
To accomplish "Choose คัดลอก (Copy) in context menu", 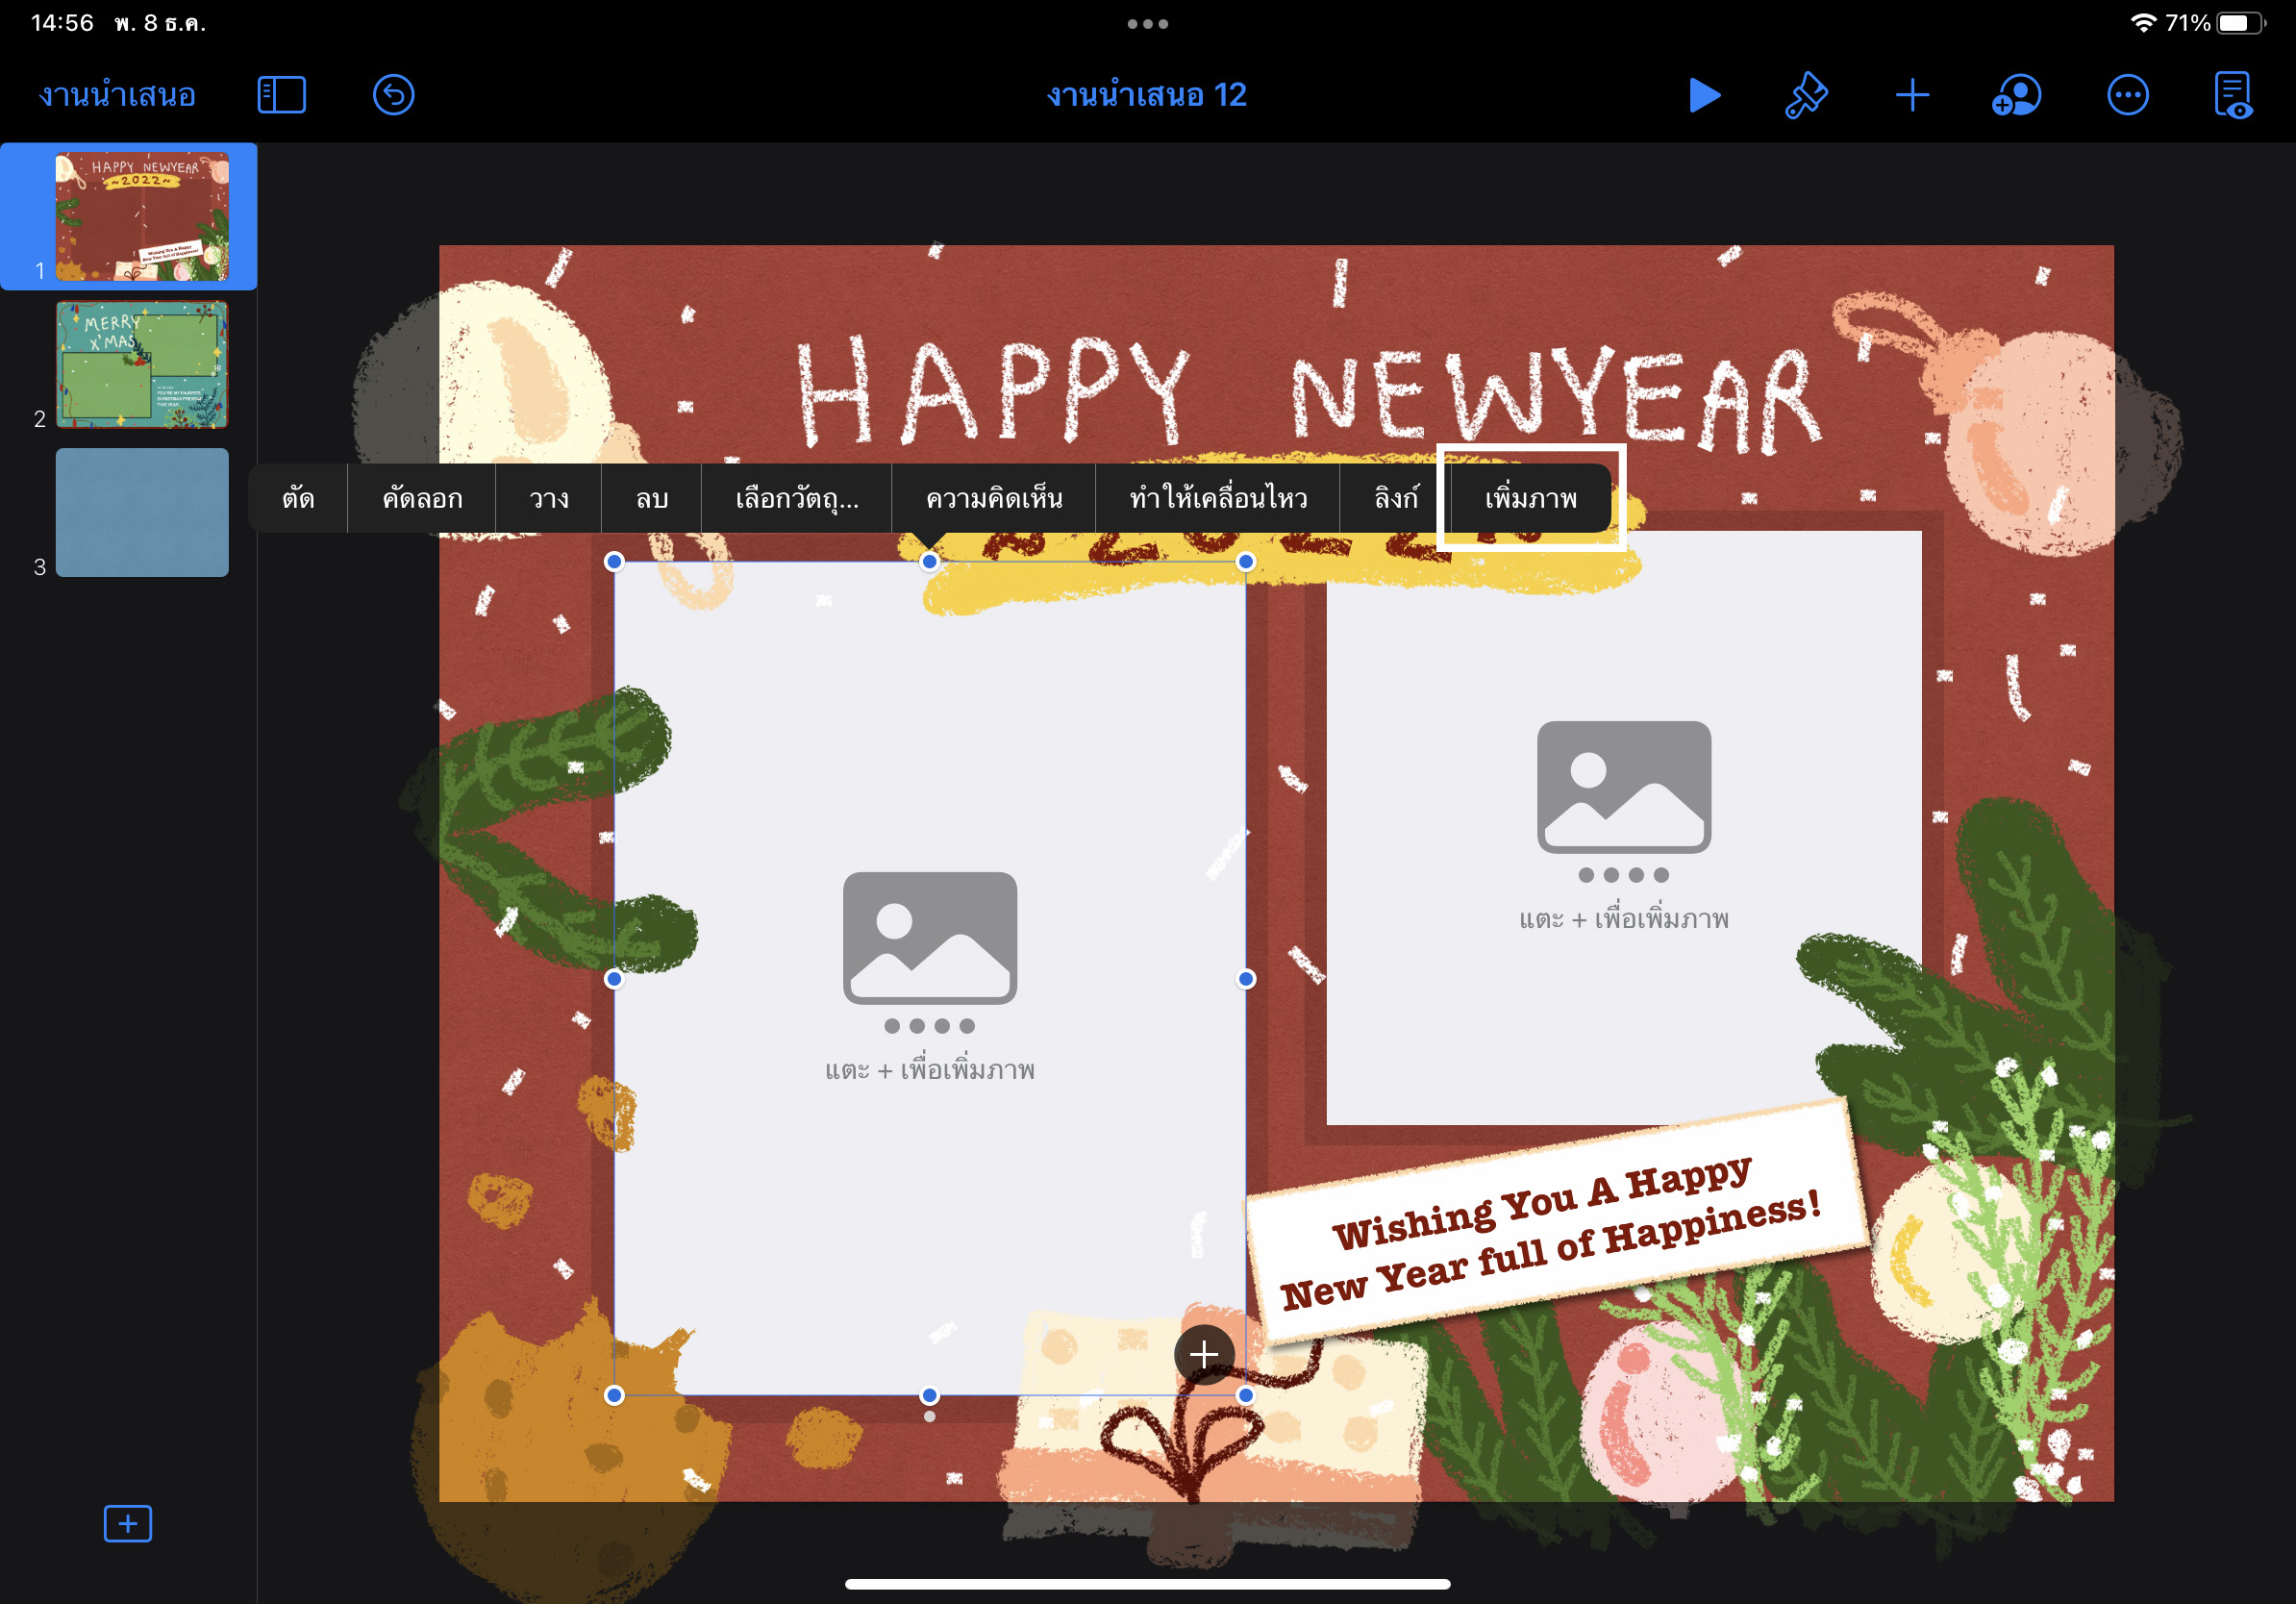I will pos(422,498).
